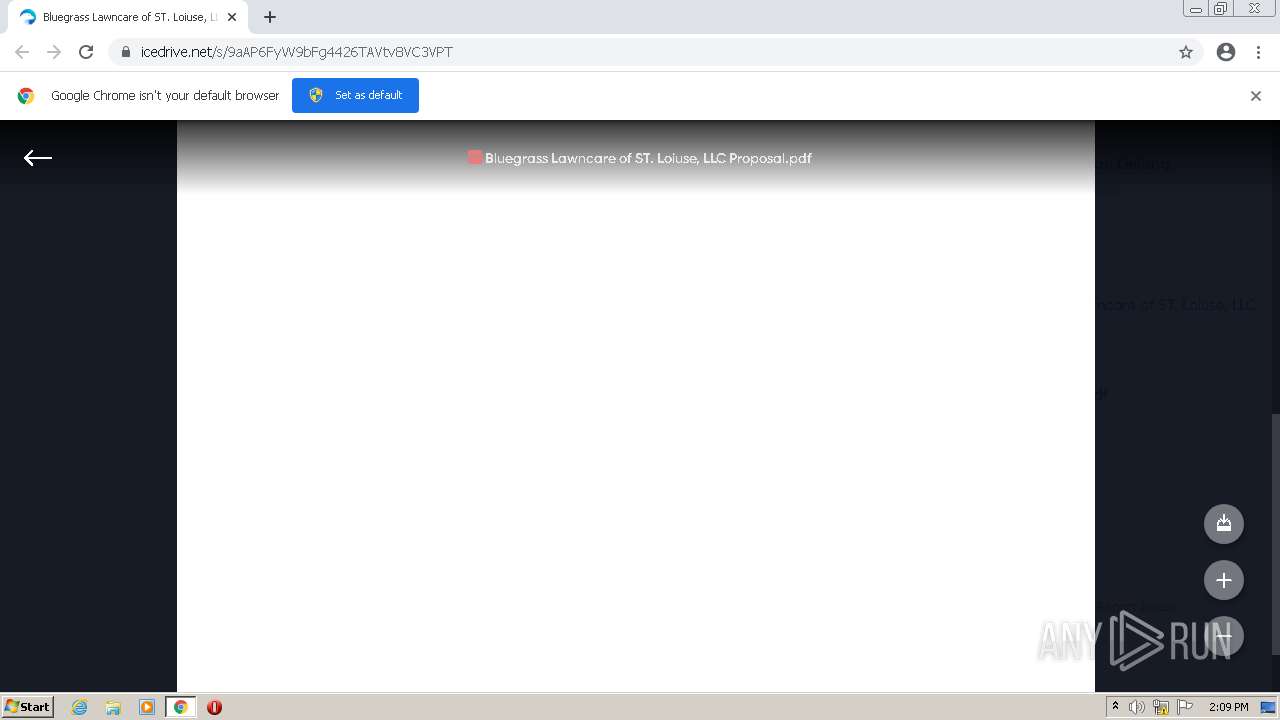The image size is (1280, 720).
Task: Open Windows Explorer folder on taskbar
Action: [x=113, y=707]
